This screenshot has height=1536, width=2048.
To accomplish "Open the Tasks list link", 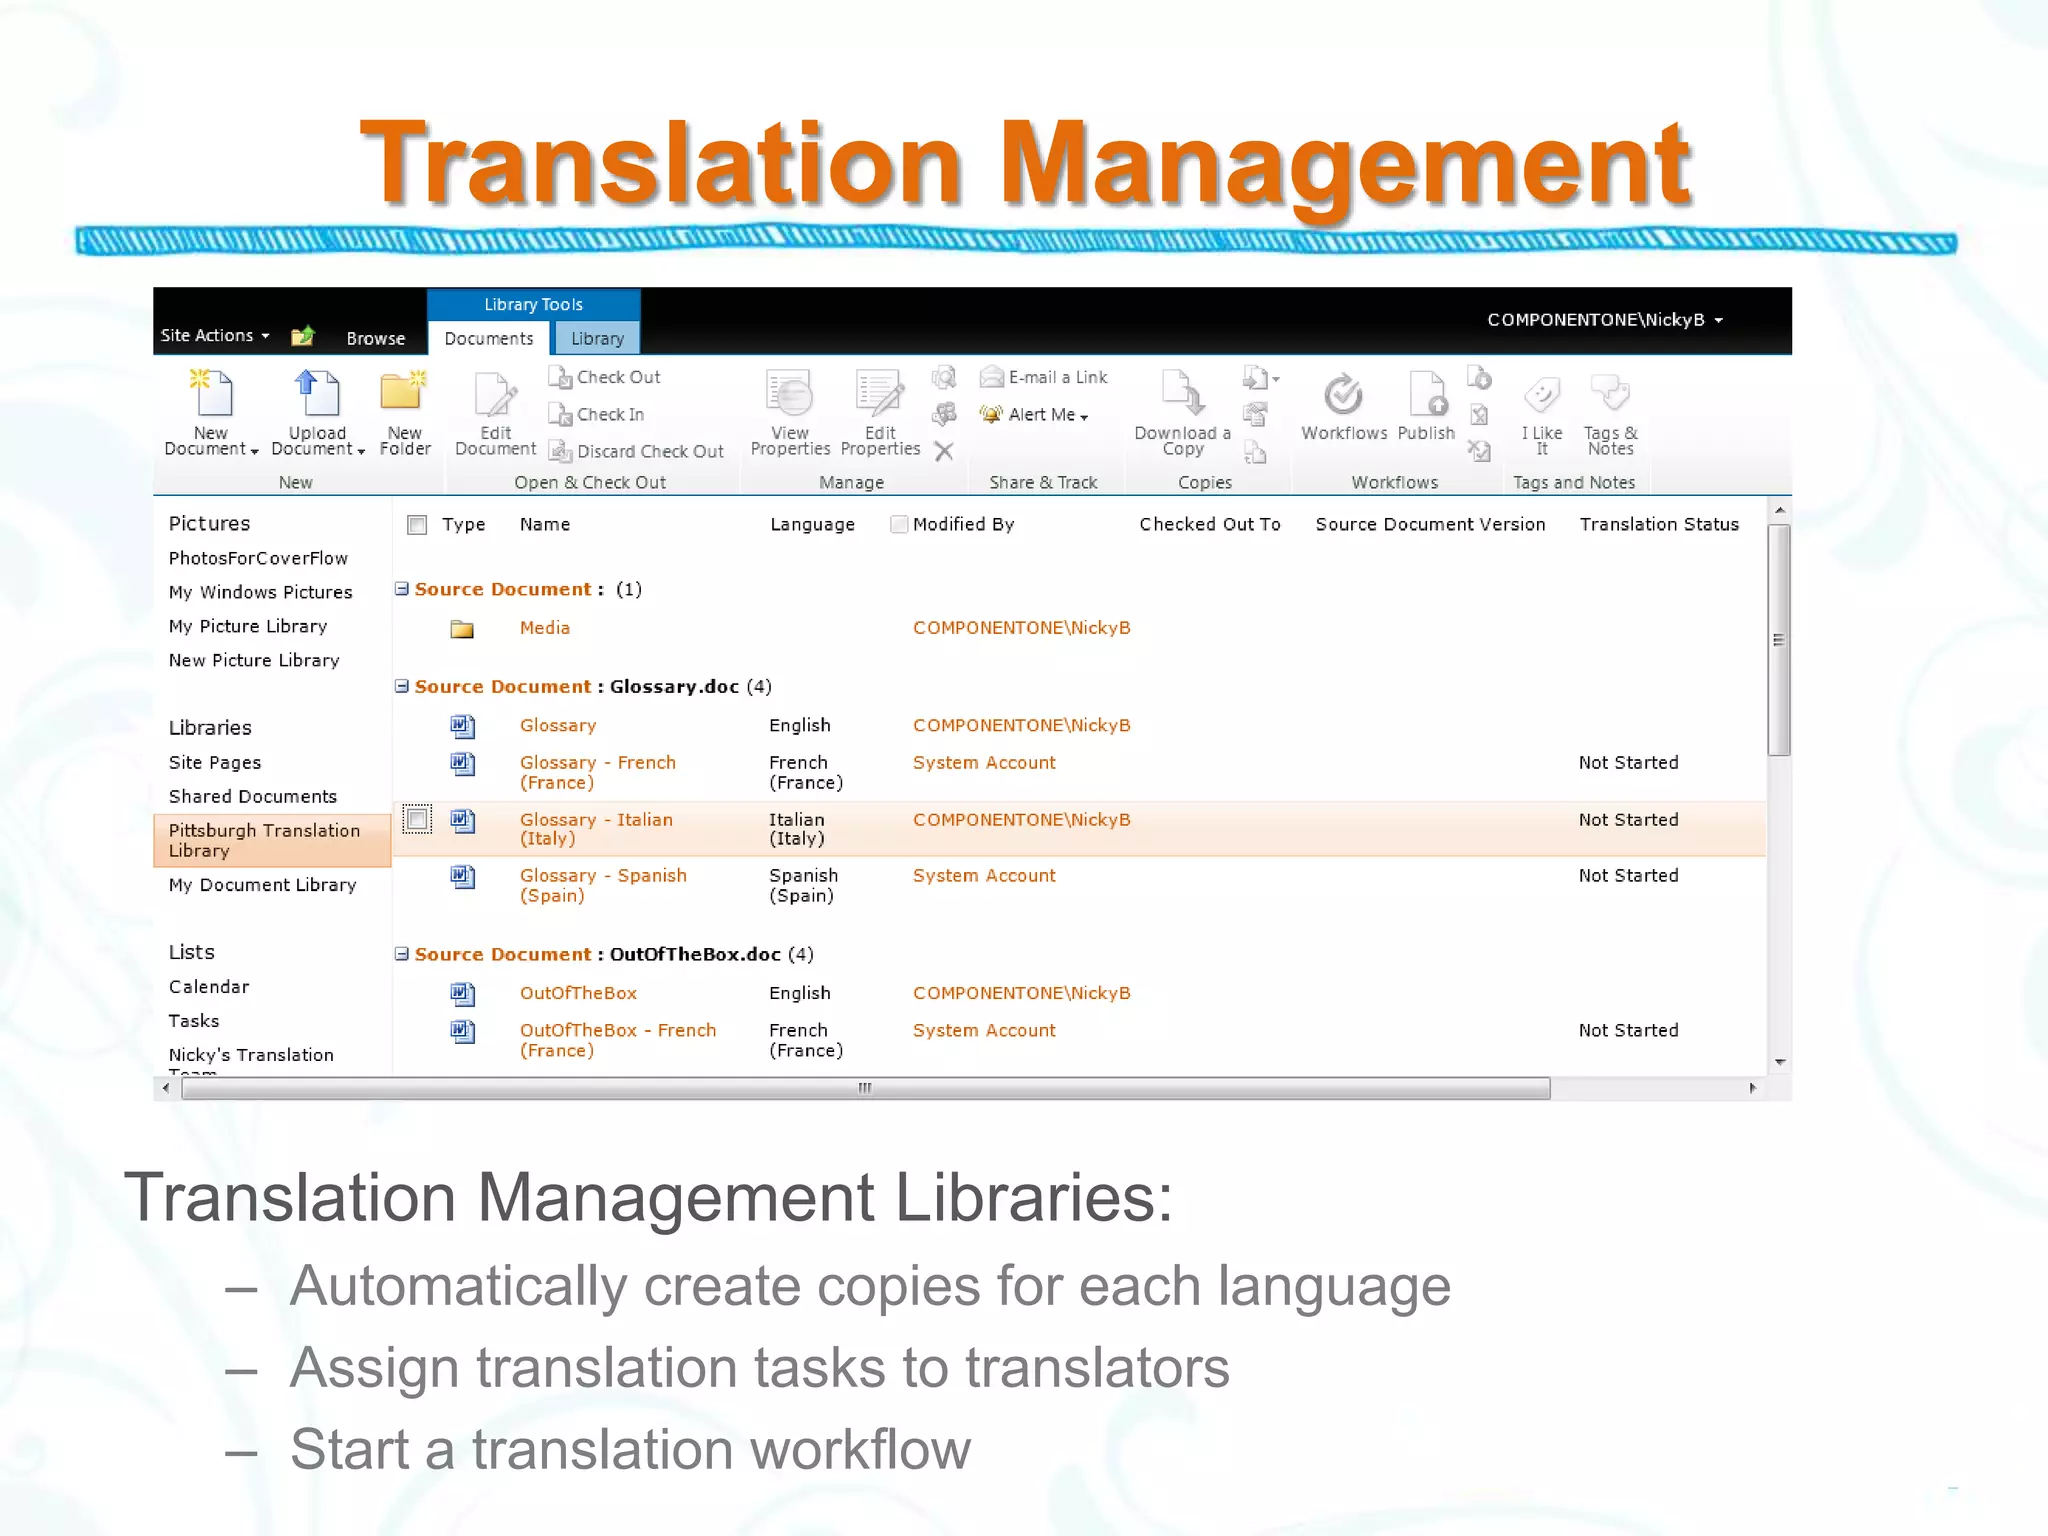I will (x=194, y=1021).
